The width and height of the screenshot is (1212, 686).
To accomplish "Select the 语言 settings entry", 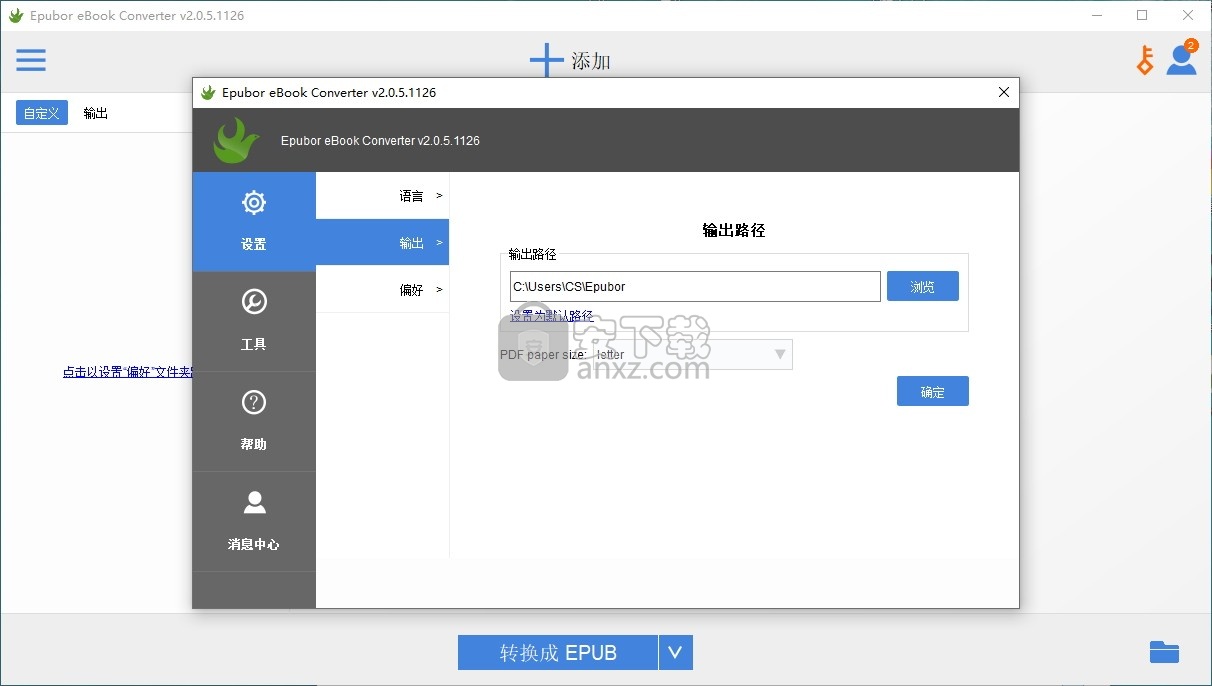I will (x=382, y=195).
